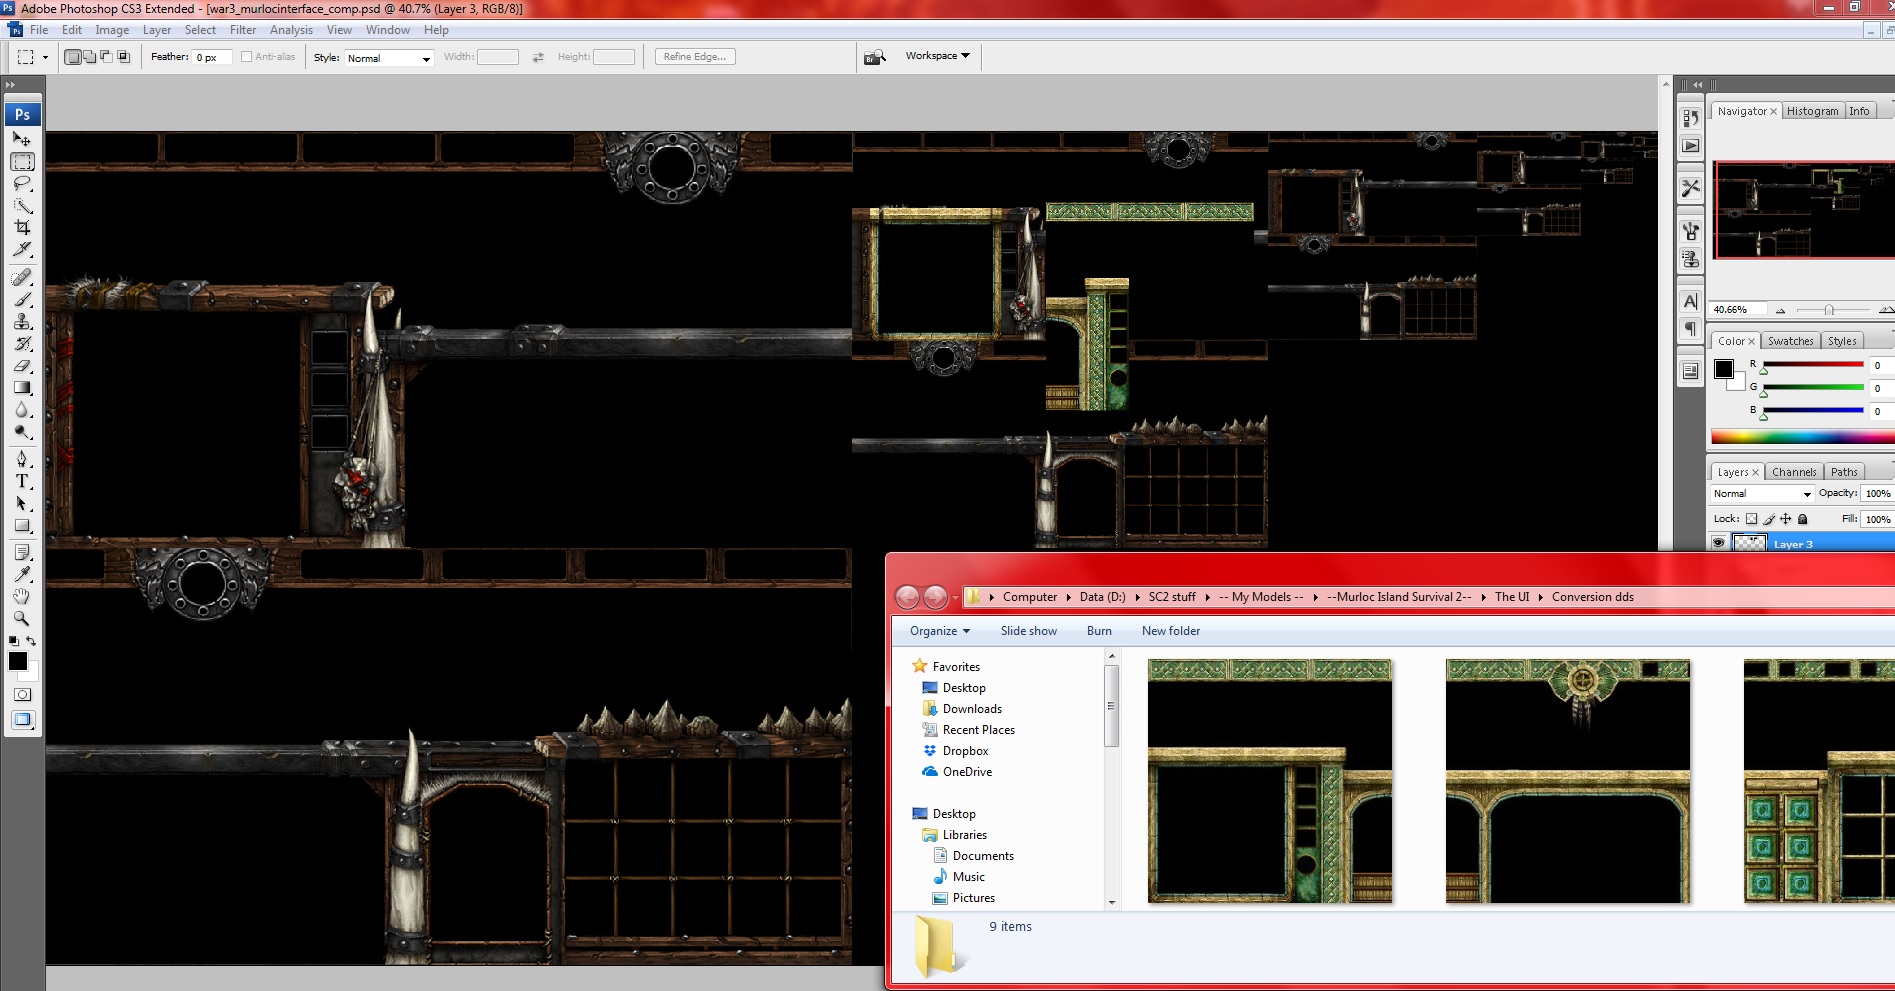The image size is (1895, 991).
Task: Open the Image menu
Action: pyautogui.click(x=112, y=30)
